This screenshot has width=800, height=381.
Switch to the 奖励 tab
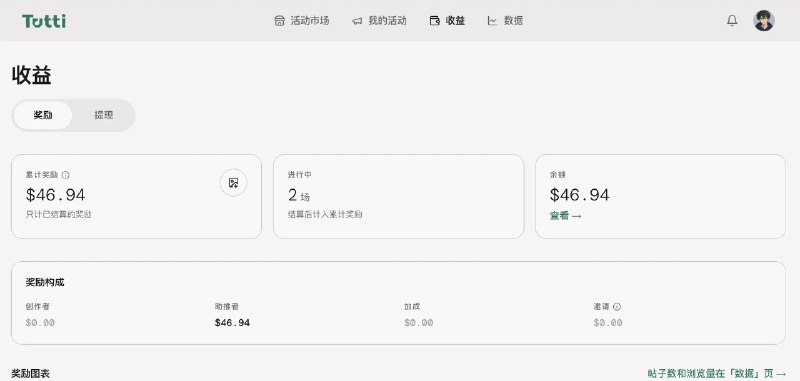(43, 115)
